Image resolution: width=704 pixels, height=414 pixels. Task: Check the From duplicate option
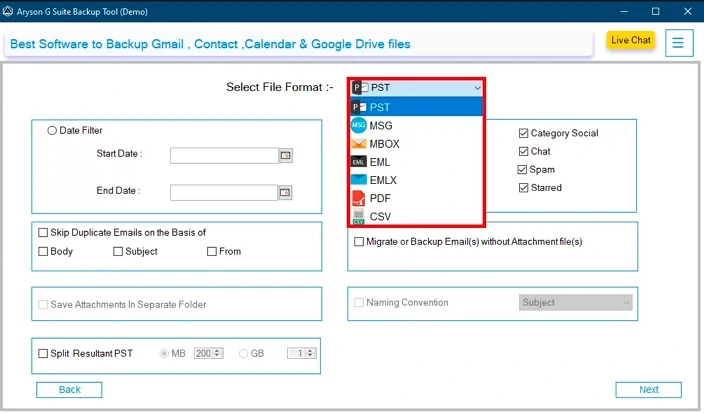click(x=211, y=251)
